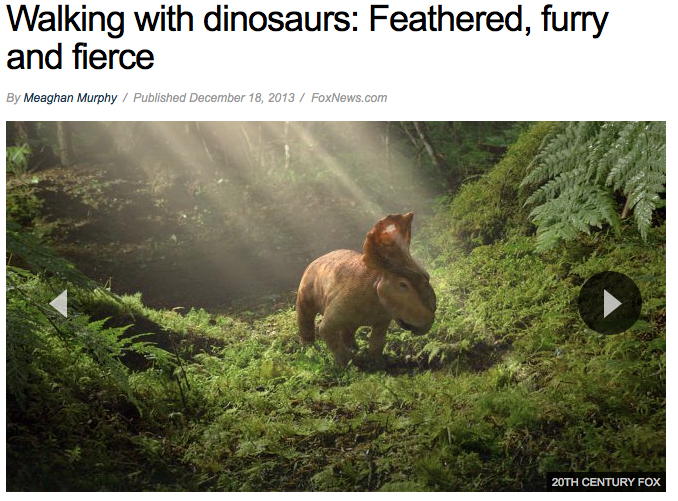The image size is (678, 501).
Task: Click the slash separator before FoxNews.com
Action: 303,98
